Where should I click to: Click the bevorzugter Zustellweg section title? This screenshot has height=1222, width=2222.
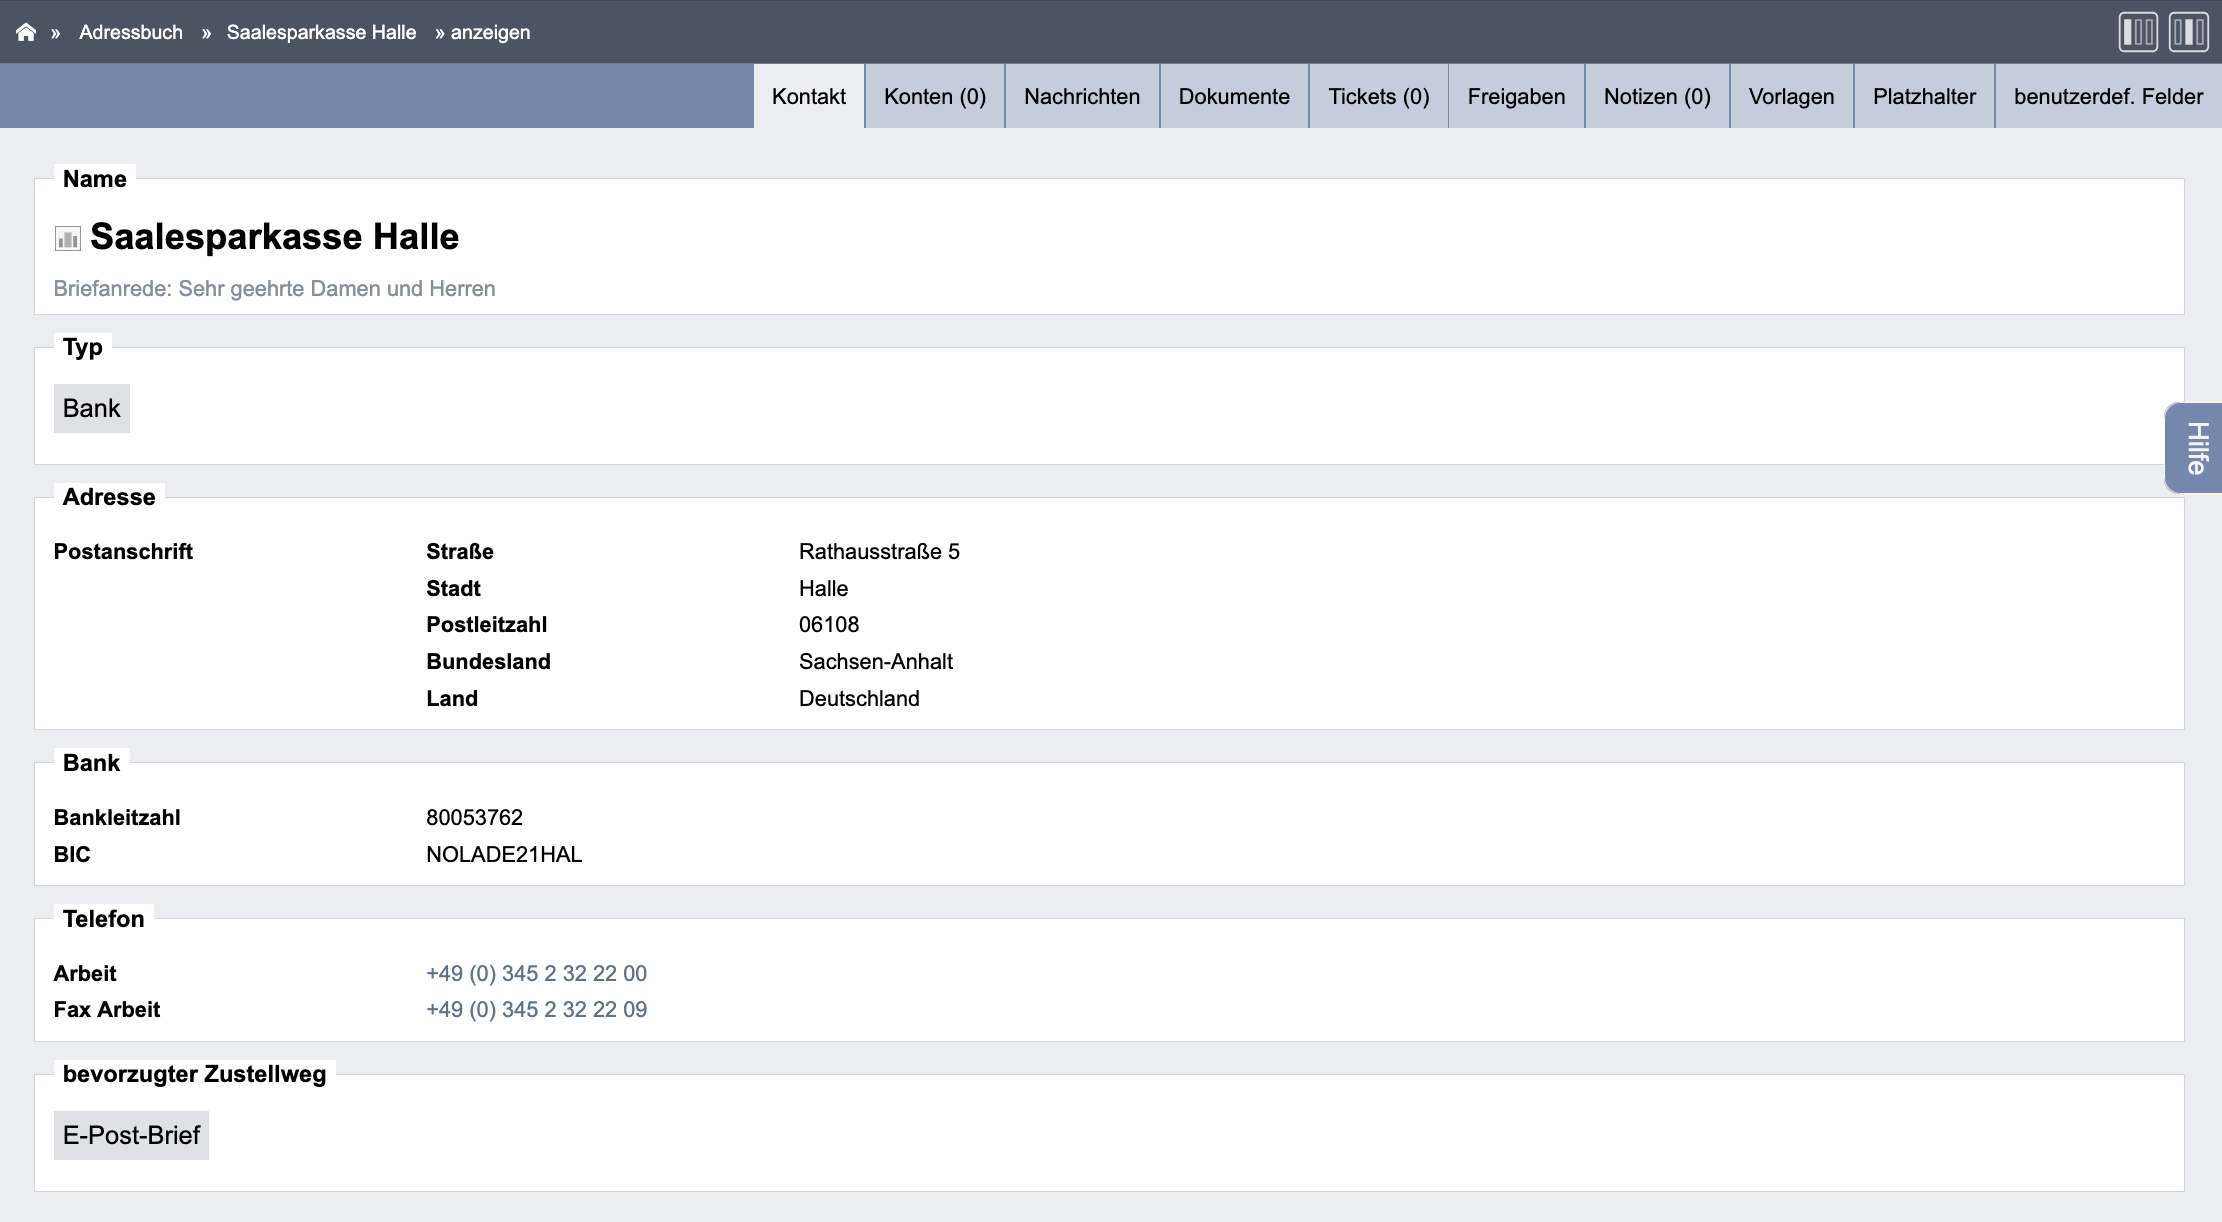click(x=194, y=1074)
